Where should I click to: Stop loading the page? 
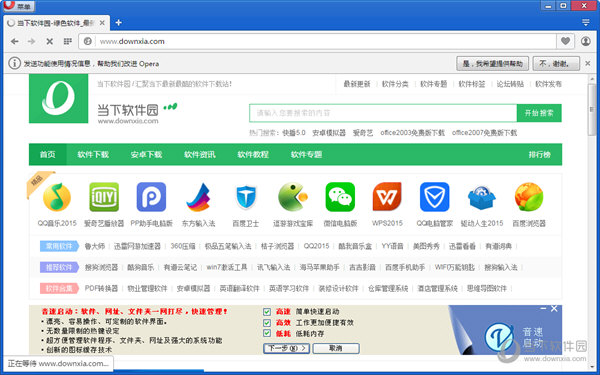[x=50, y=41]
